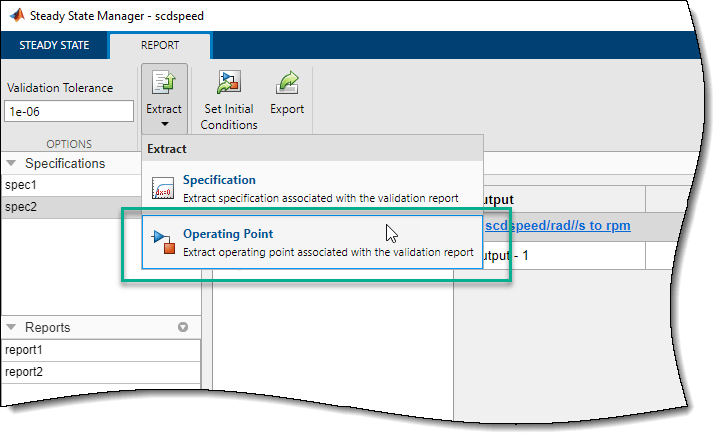This screenshot has height=440, width=721.
Task: Collapse the Reports panel
Action: (11, 327)
